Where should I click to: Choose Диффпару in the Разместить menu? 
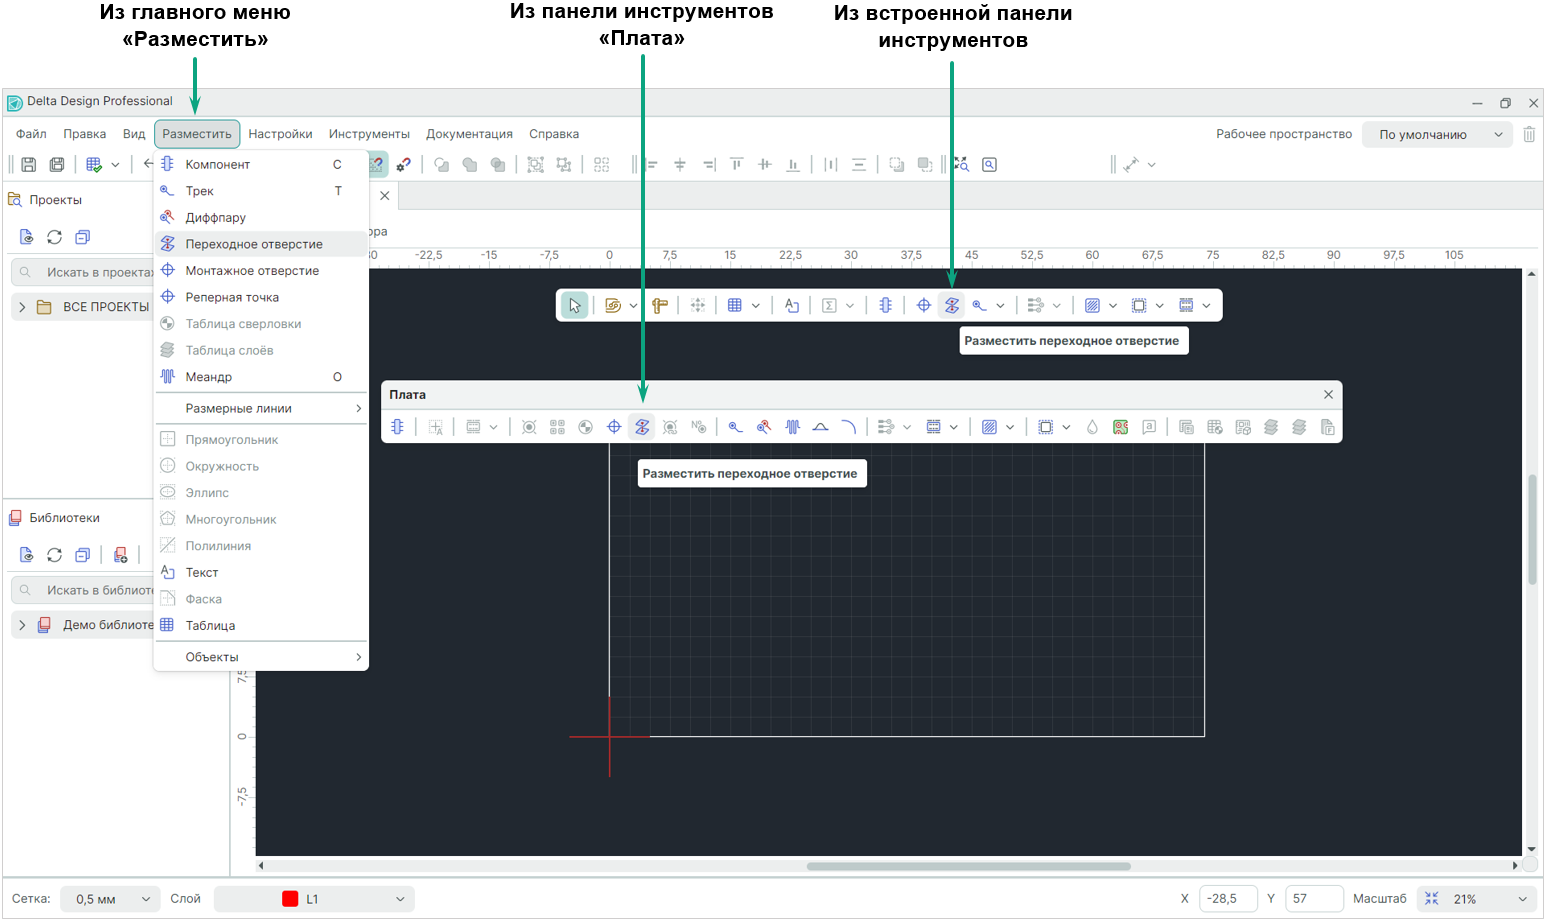click(262, 217)
